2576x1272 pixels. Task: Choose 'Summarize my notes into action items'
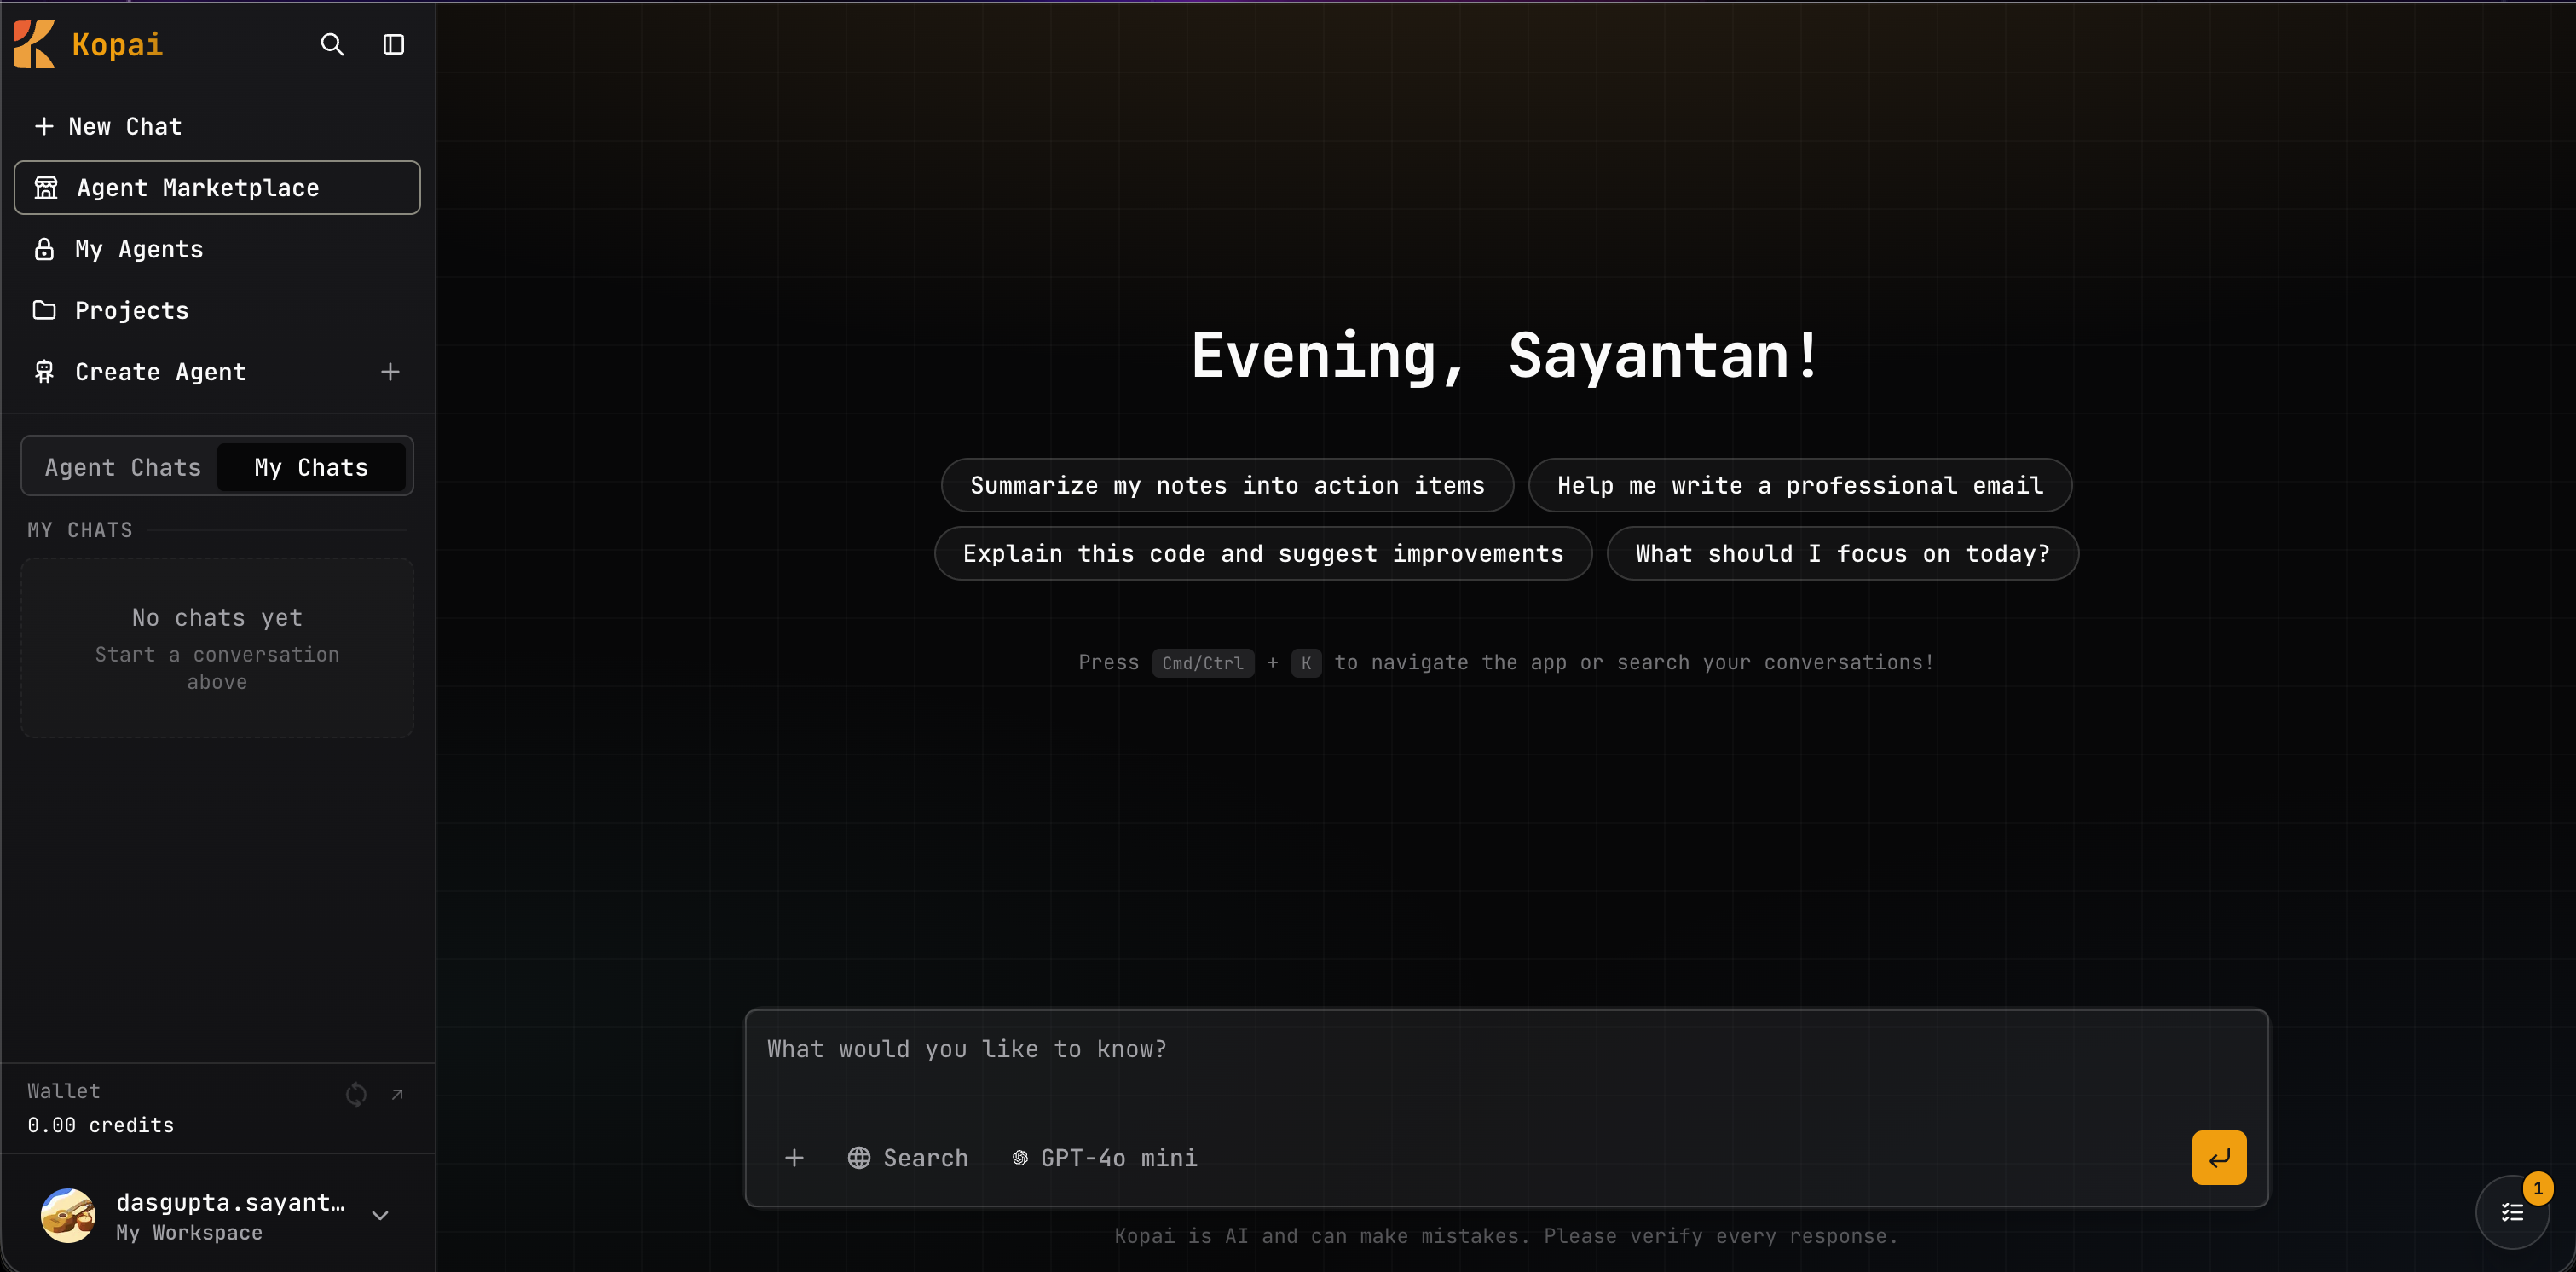pos(1227,485)
